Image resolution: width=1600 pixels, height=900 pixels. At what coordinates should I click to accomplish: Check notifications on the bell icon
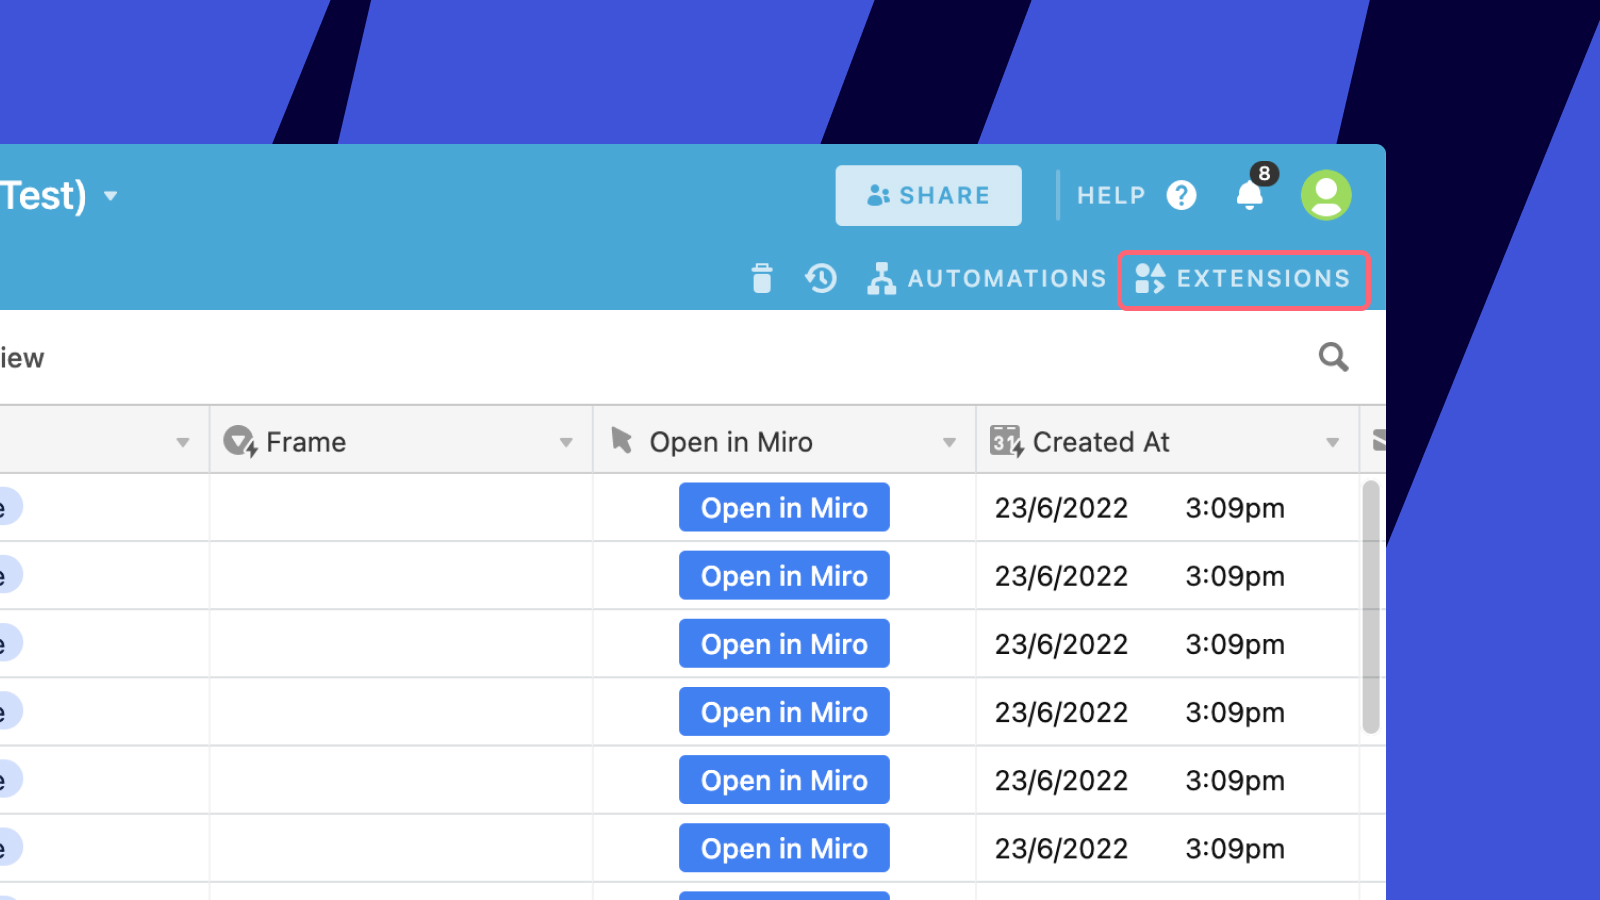1249,196
